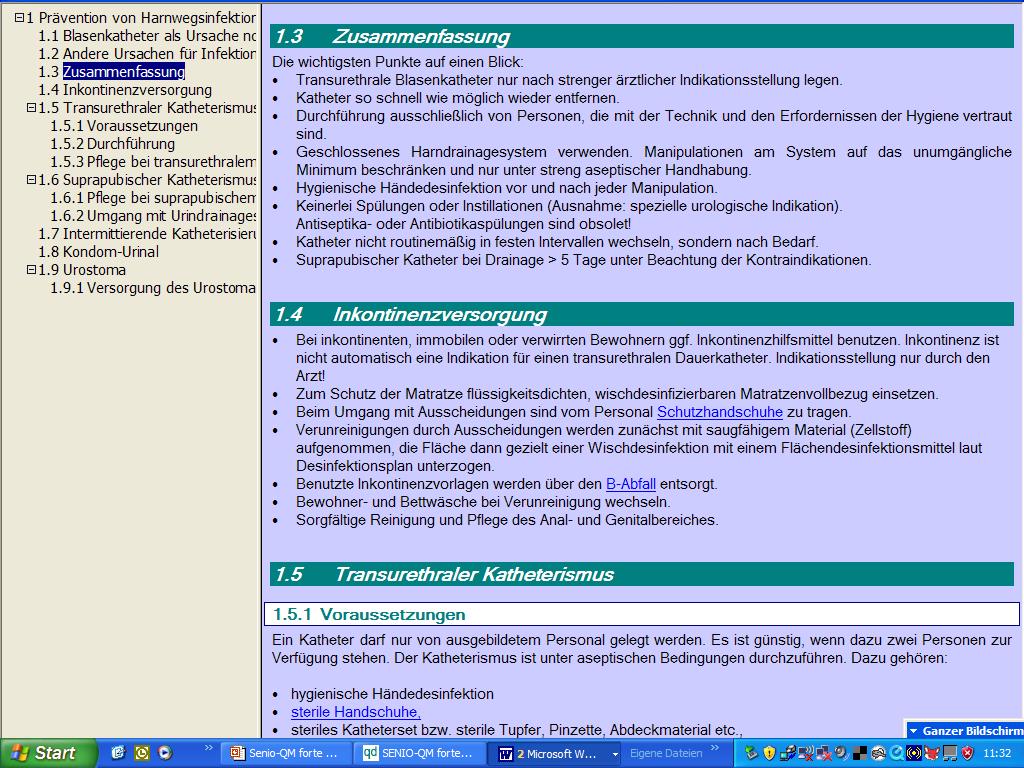Click the Ganzer Bildschirm toolbar label

(x=972, y=731)
